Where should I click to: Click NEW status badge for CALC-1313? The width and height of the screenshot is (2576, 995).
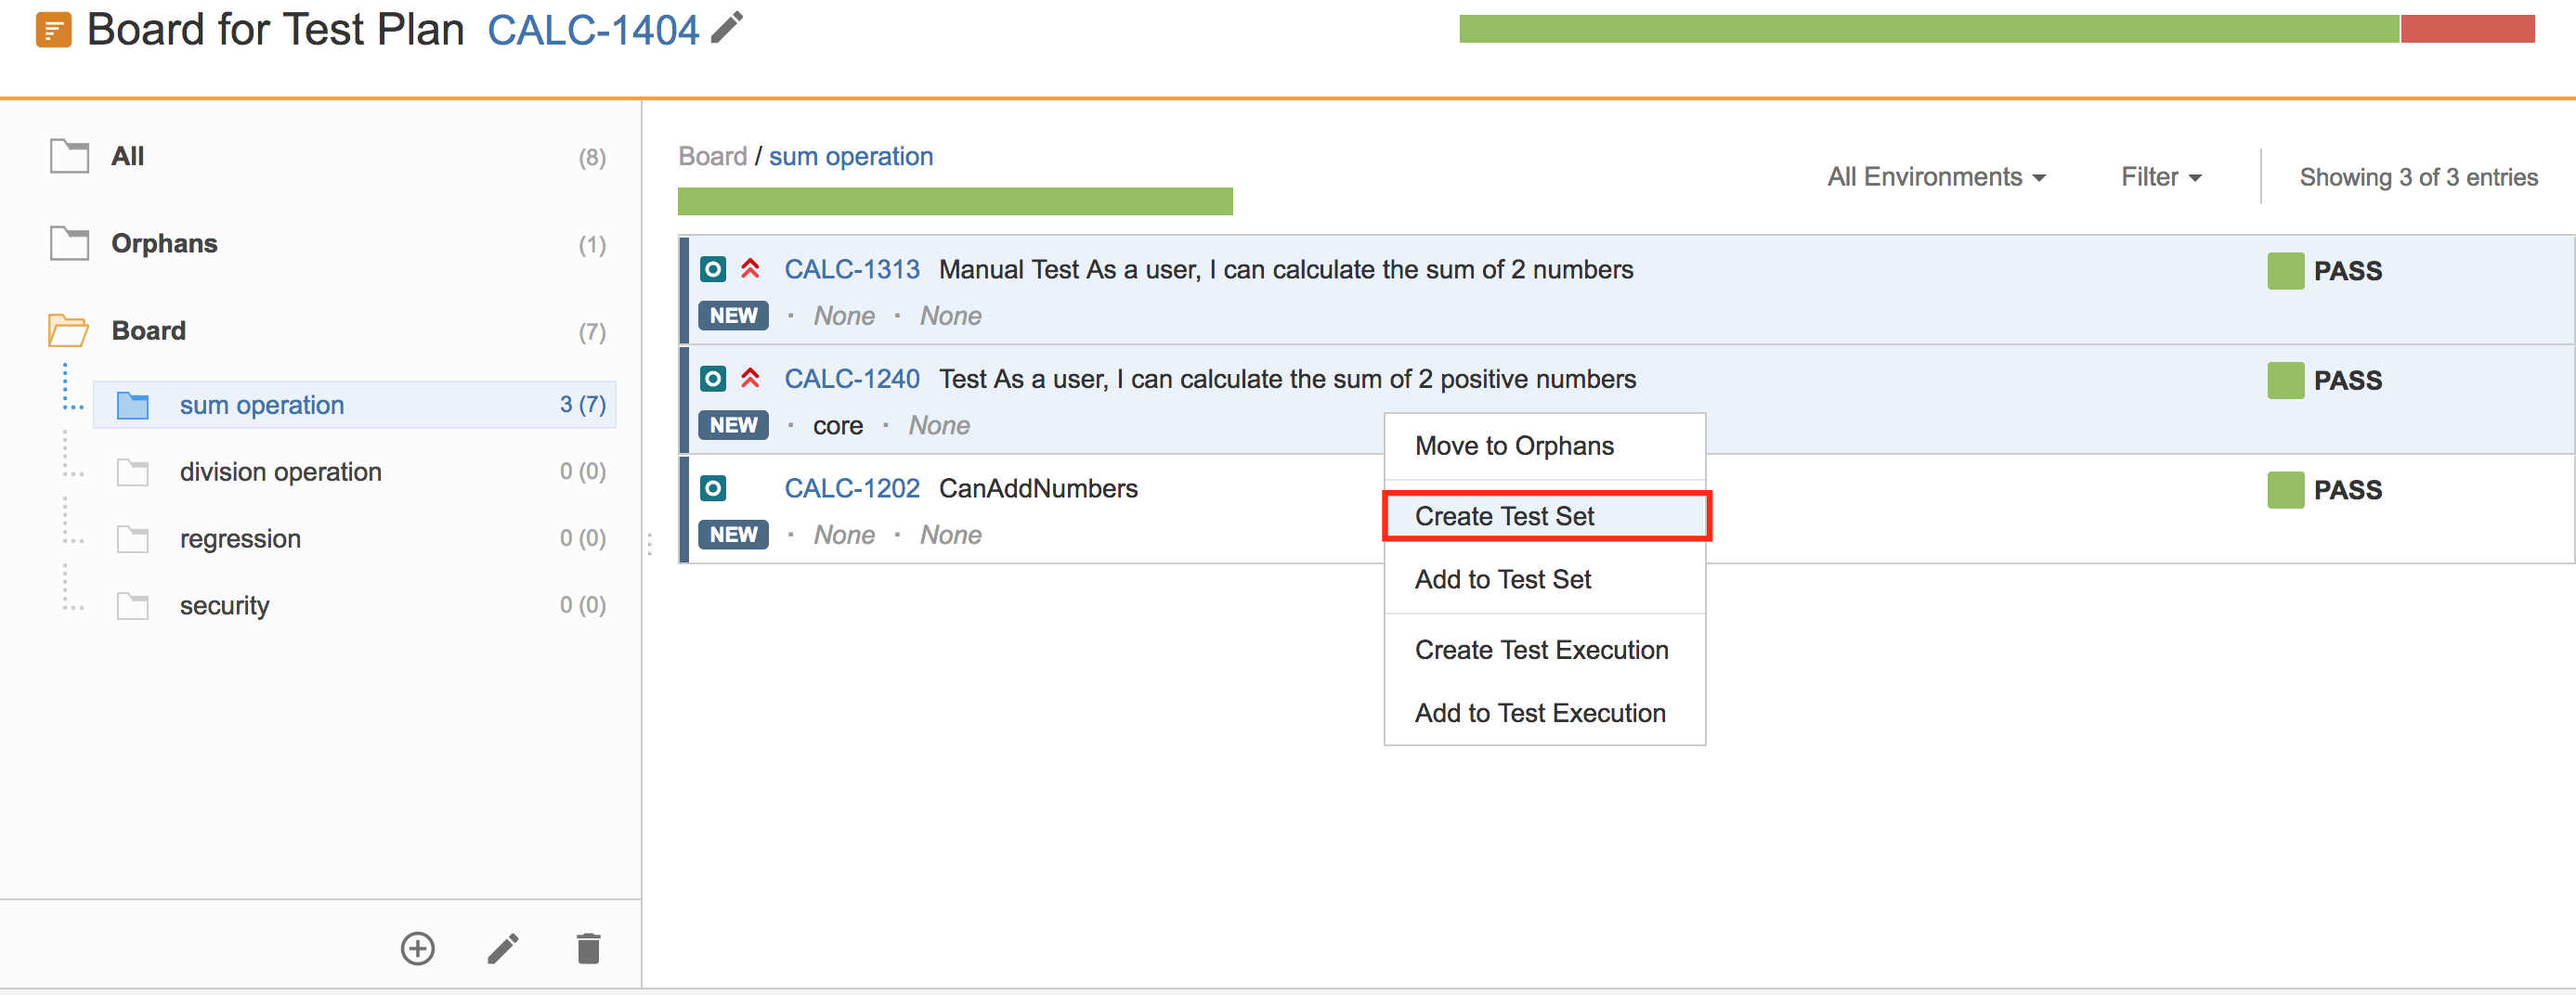(x=733, y=316)
